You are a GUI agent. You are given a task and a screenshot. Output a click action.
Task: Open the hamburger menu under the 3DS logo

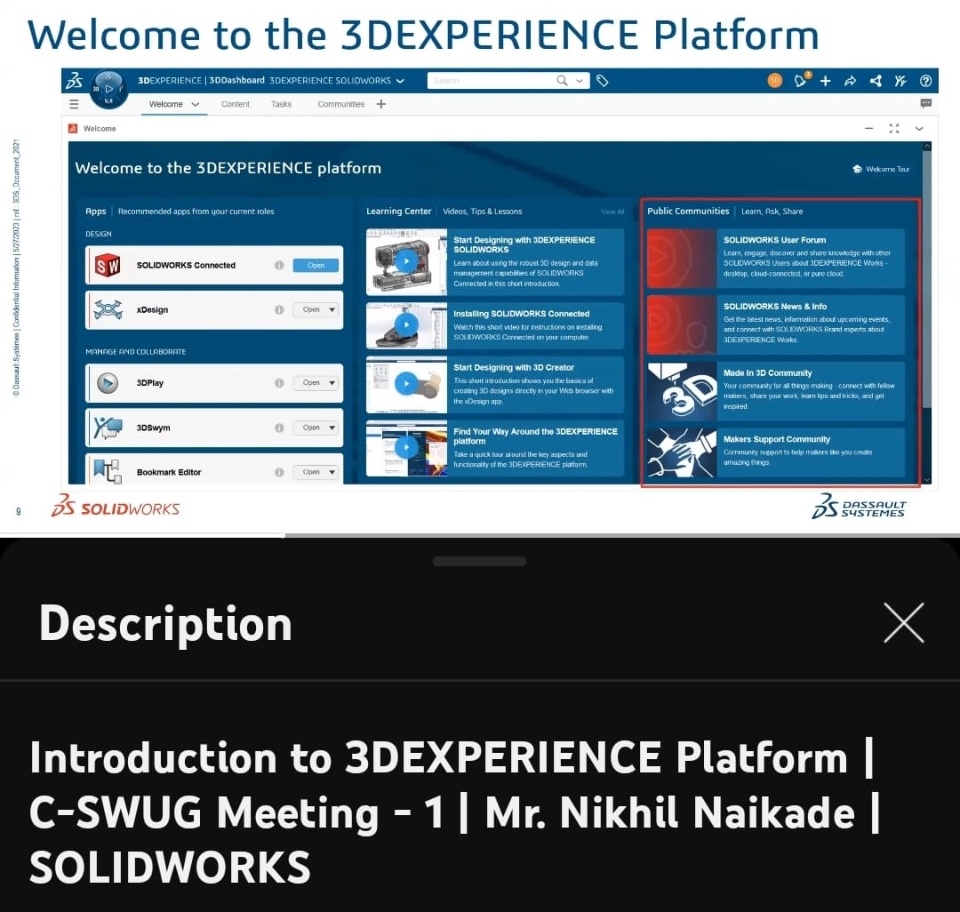click(x=74, y=104)
